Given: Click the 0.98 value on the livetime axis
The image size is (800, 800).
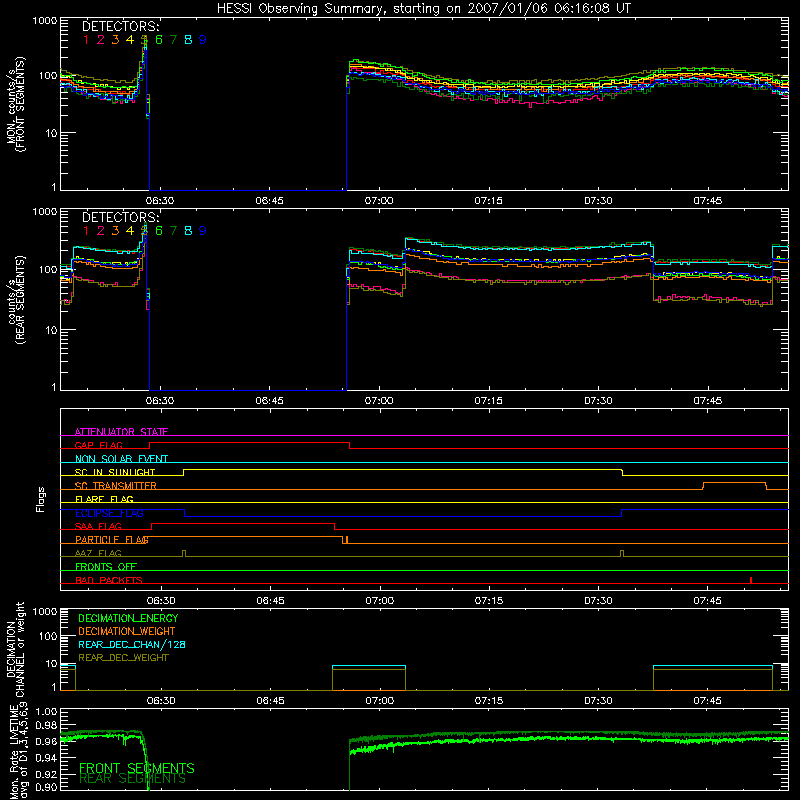Looking at the screenshot, I should click(x=47, y=726).
